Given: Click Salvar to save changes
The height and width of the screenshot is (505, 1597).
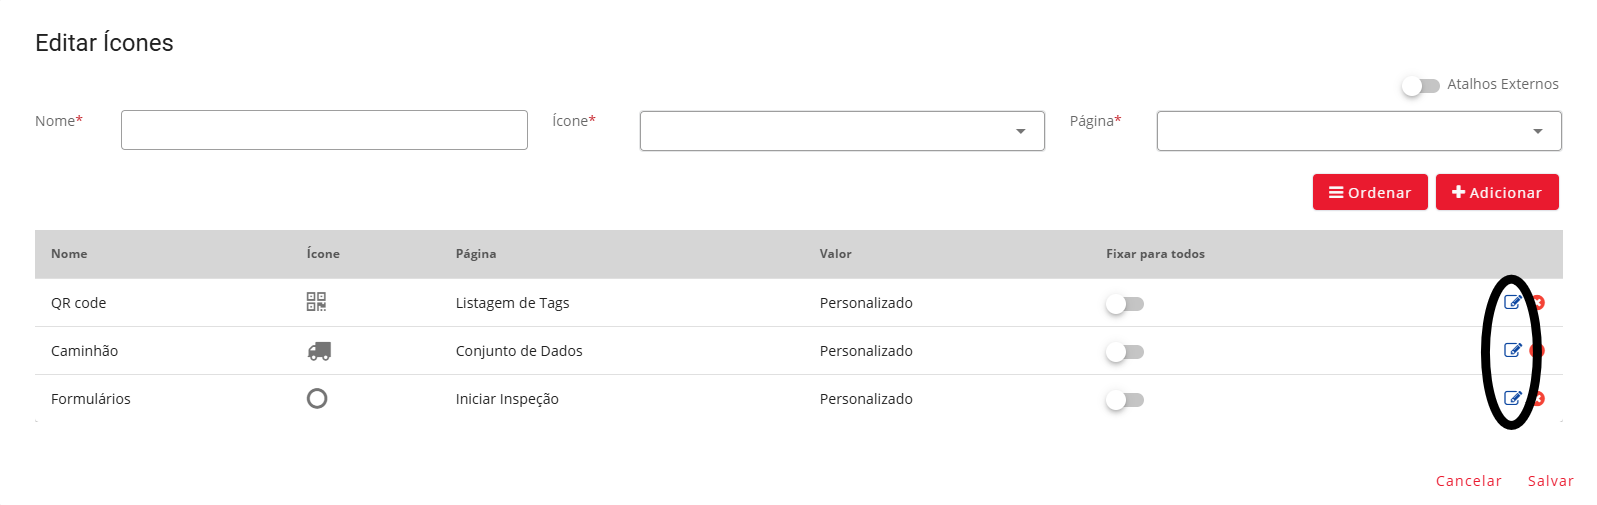Looking at the screenshot, I should pos(1550,481).
